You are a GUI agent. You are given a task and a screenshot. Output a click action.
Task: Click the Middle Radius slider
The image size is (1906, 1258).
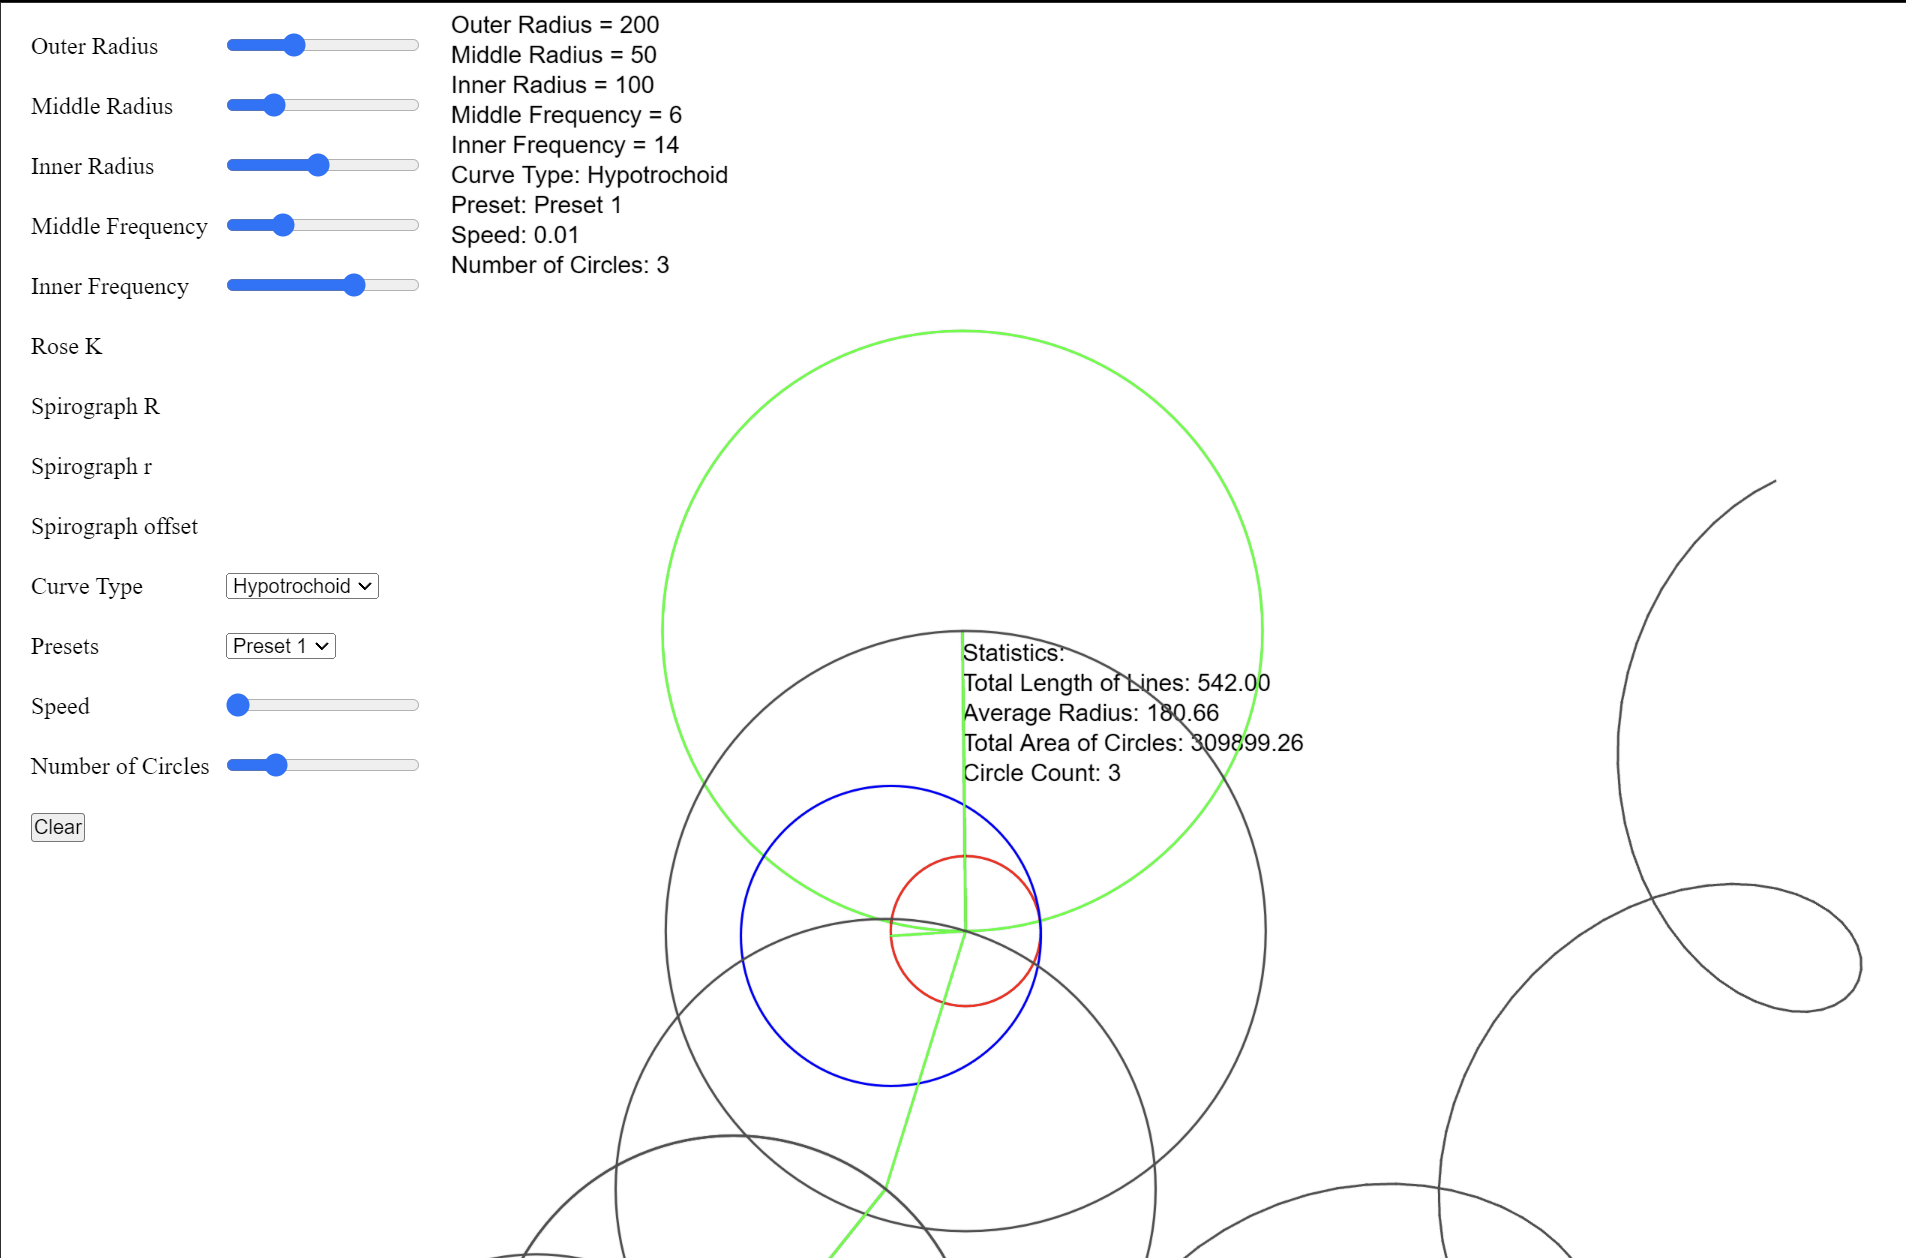[x=322, y=105]
